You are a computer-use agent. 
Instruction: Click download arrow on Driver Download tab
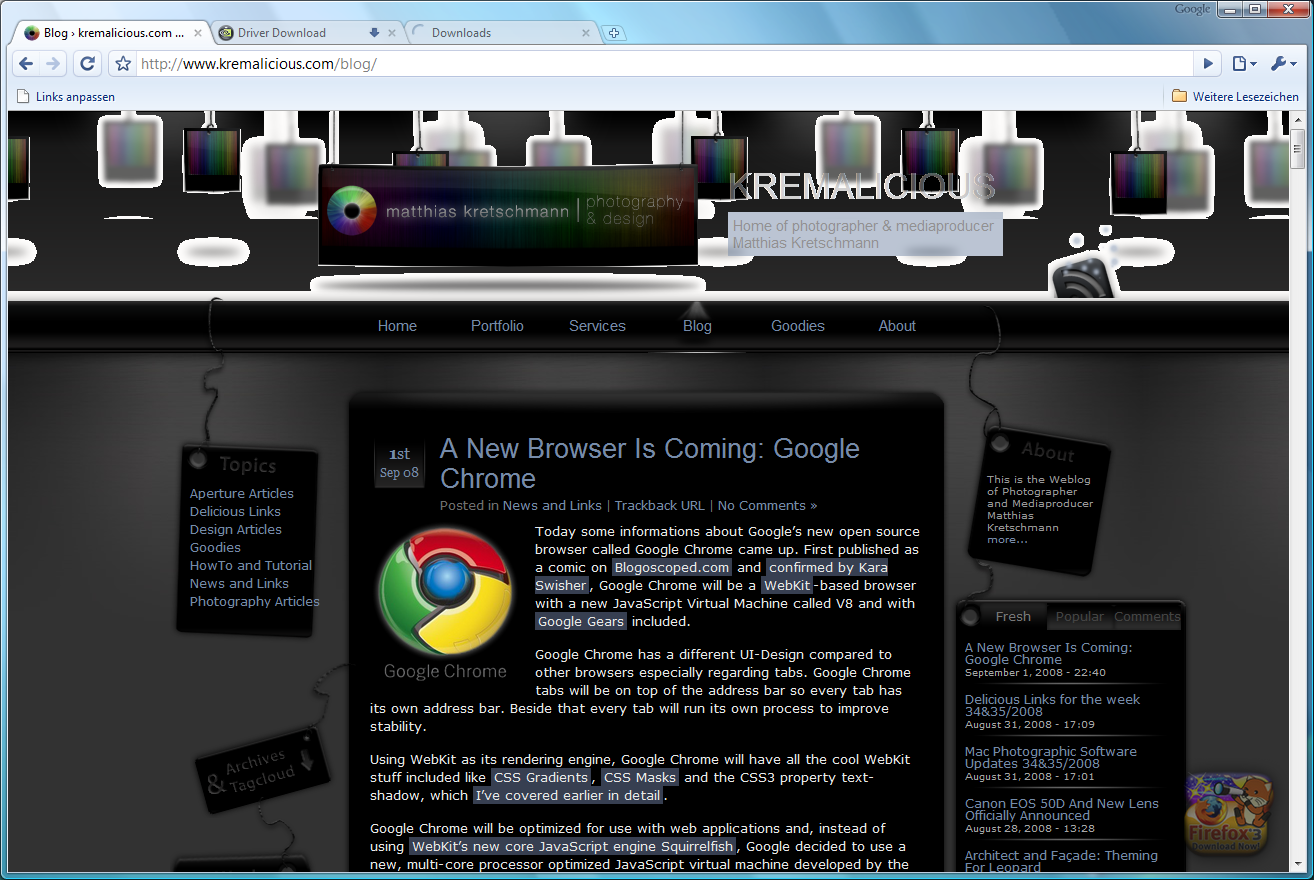(374, 33)
